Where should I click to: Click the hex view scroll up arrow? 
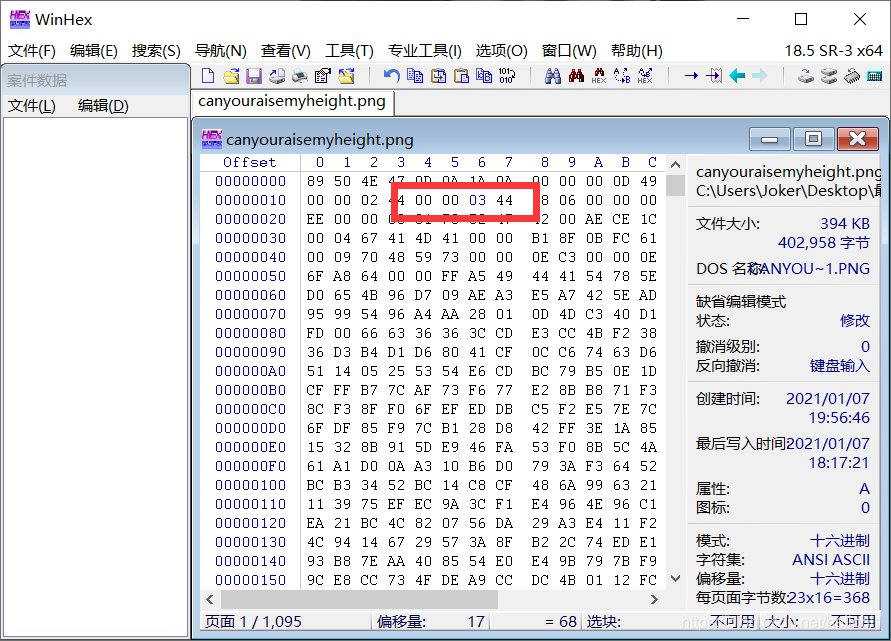(x=675, y=165)
